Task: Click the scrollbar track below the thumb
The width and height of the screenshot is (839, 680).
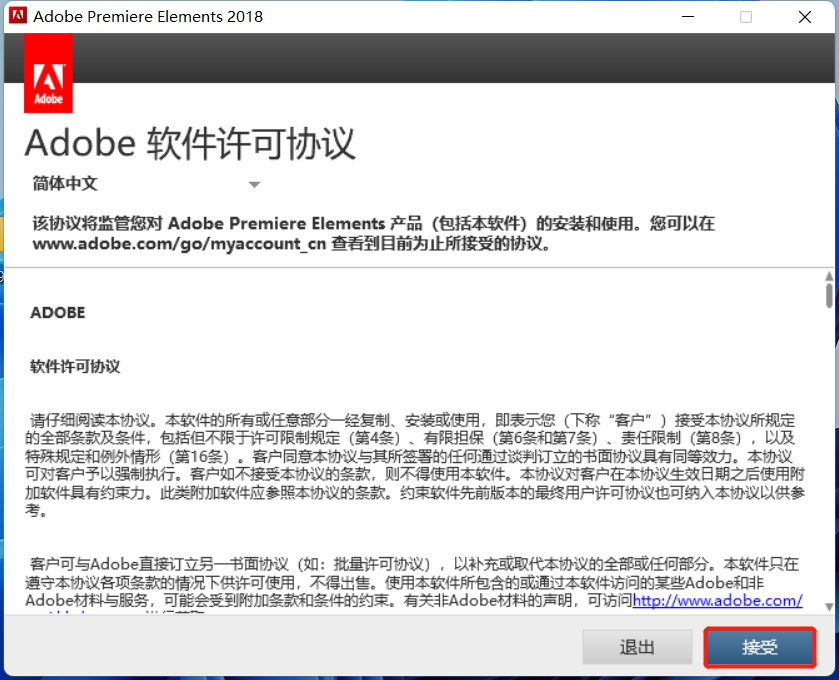Action: (x=828, y=450)
